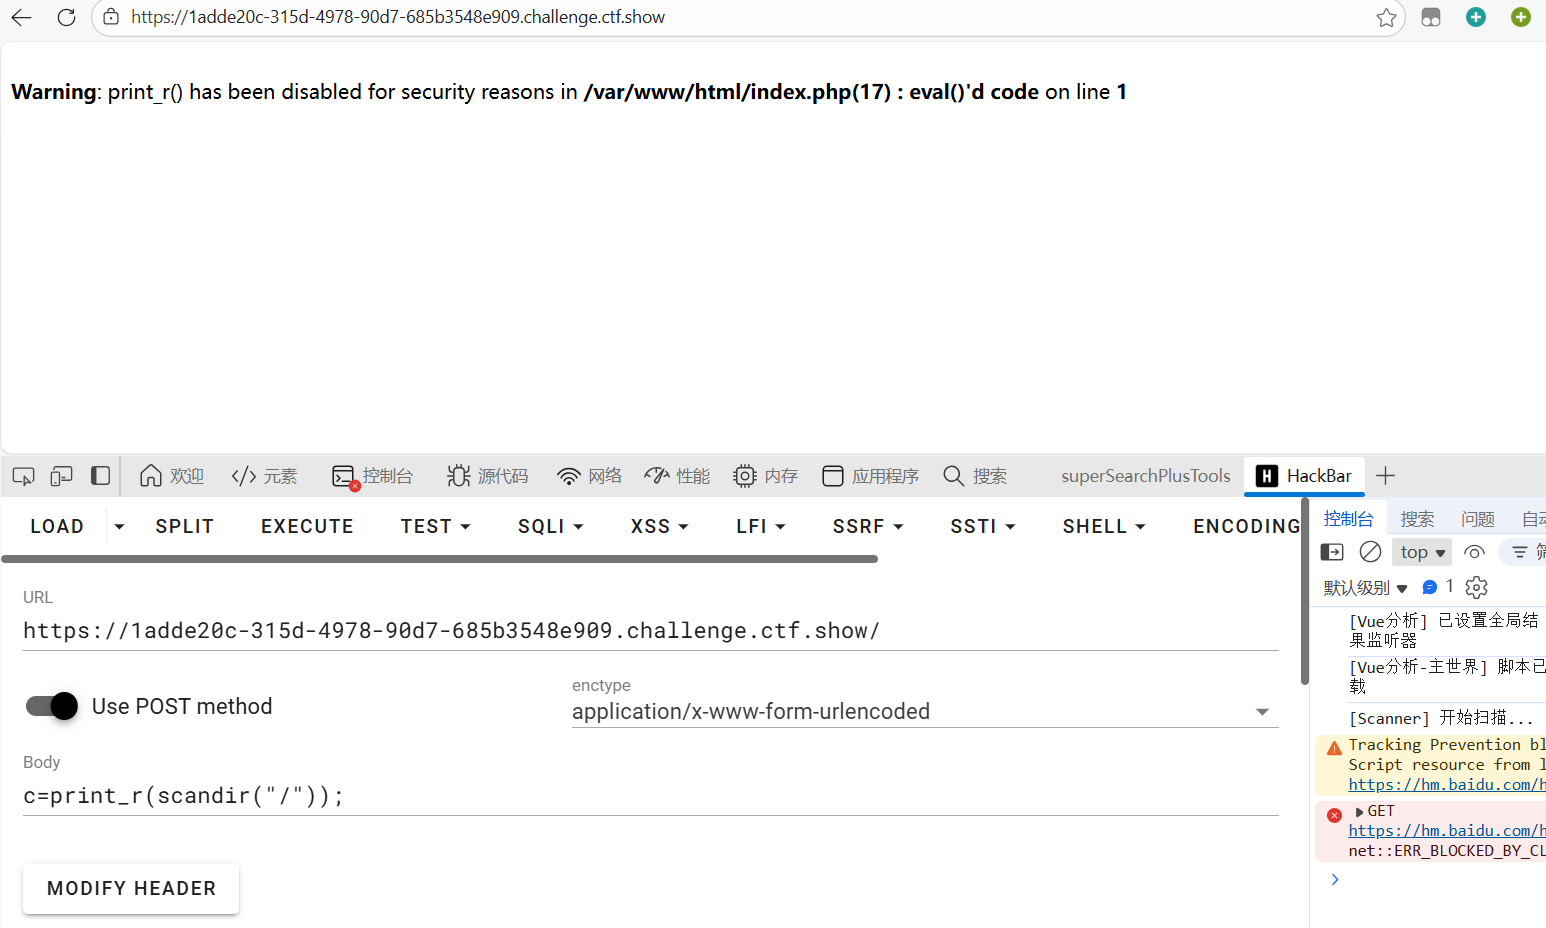Screen dimensions: 1546x928
Task: Reload the page with the refresh icon
Action: (66, 17)
